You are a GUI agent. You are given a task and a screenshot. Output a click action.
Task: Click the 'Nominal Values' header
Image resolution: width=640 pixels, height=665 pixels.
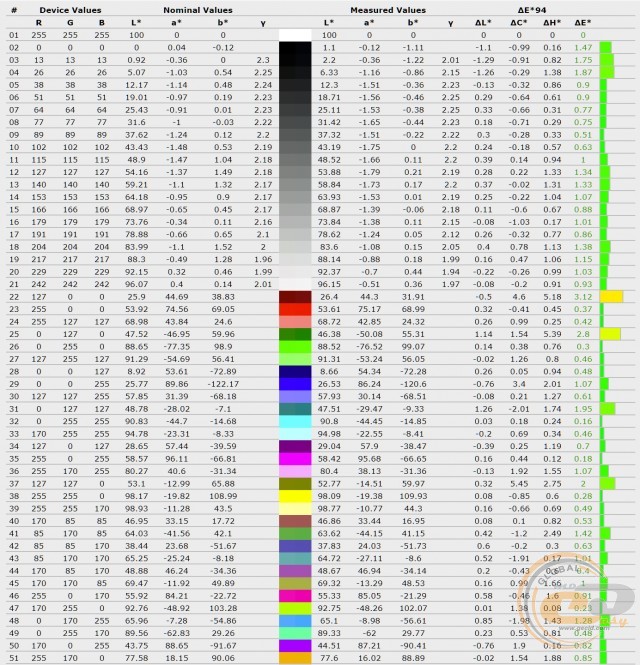pyautogui.click(x=198, y=10)
